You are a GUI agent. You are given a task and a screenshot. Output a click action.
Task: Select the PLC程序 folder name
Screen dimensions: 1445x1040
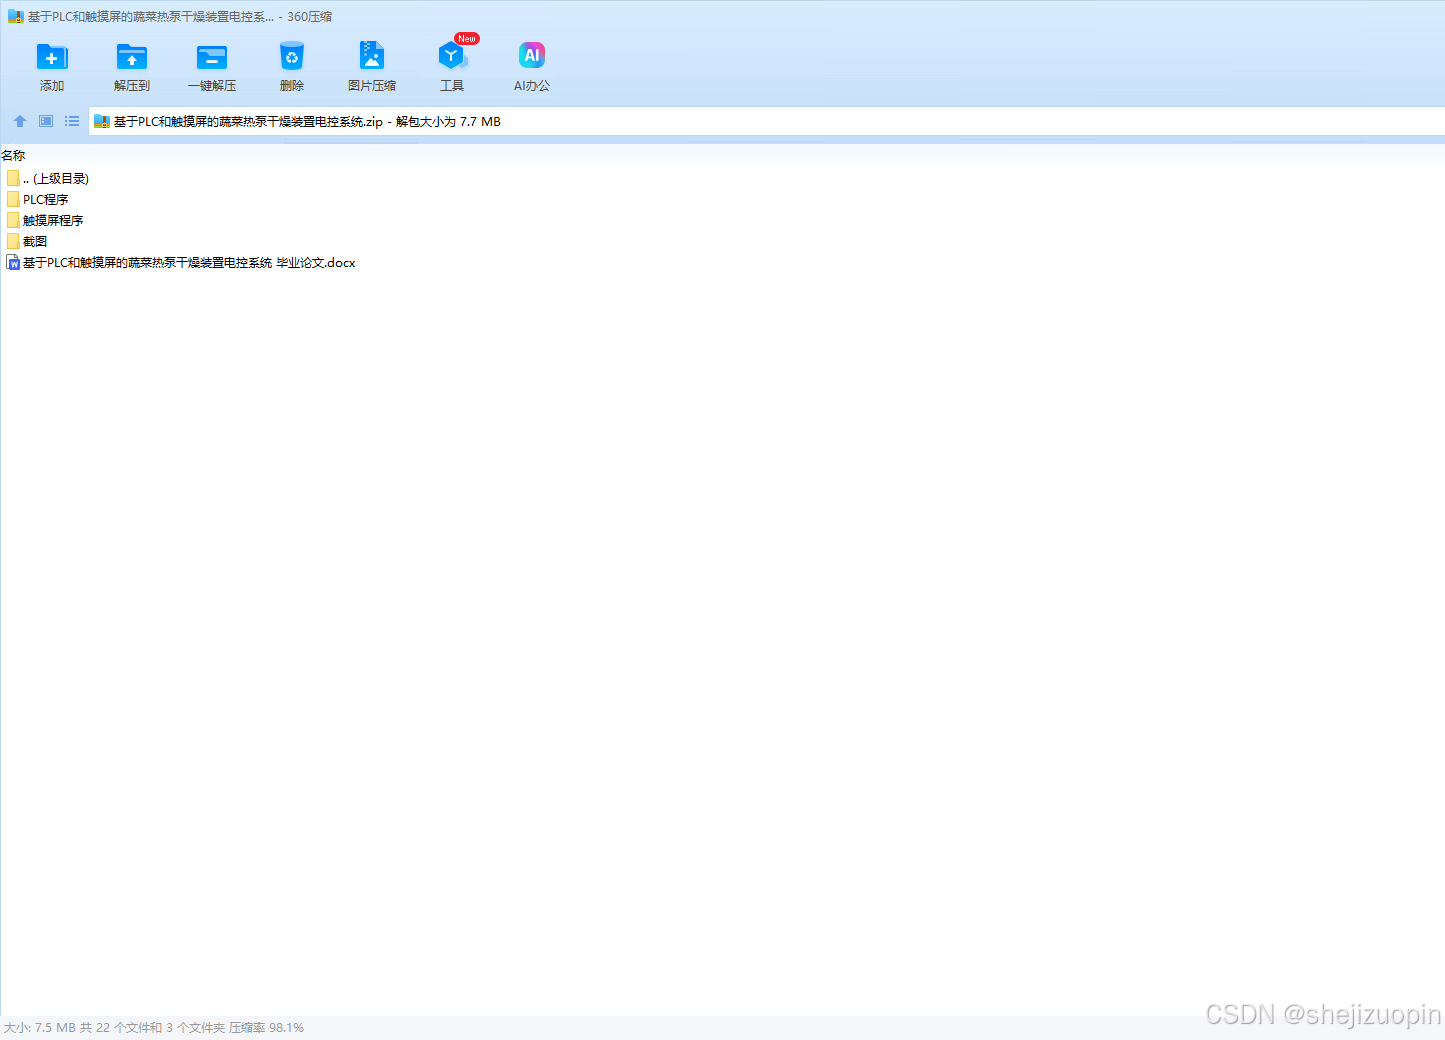tap(46, 200)
